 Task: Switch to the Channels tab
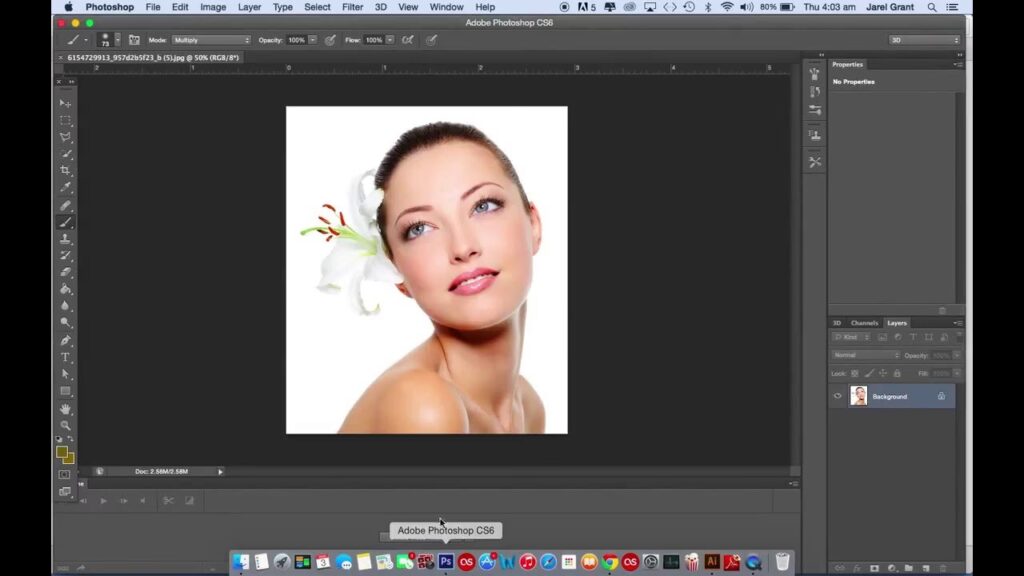(x=864, y=323)
